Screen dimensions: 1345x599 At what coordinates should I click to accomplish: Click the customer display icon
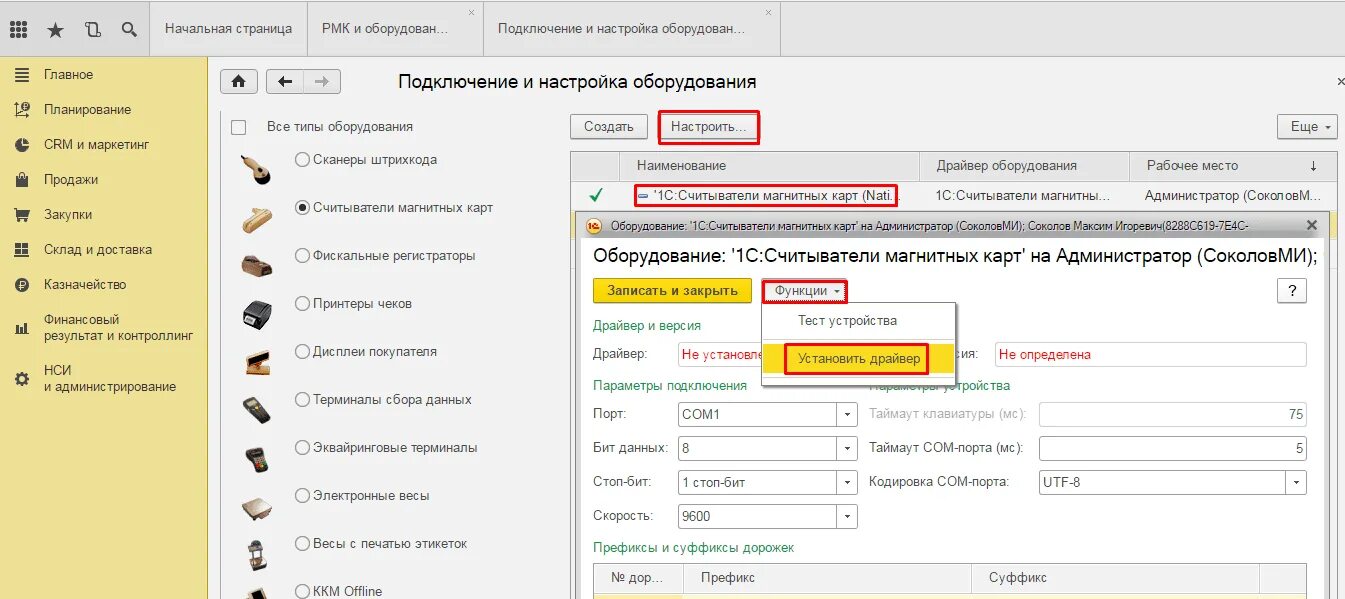258,362
